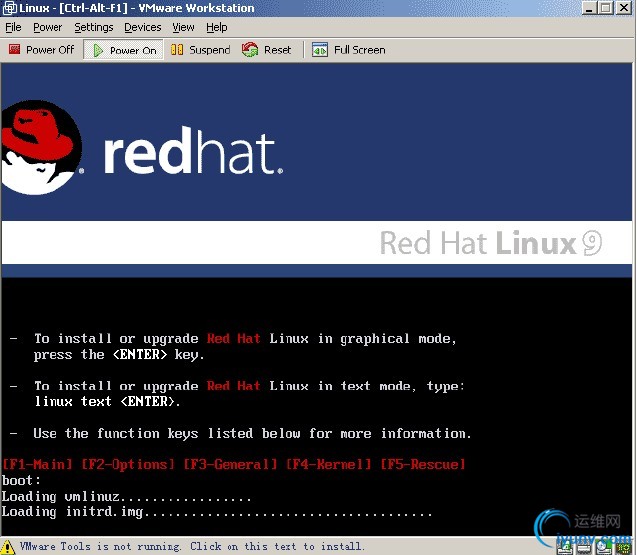Viewport: 637px width, 555px height.
Task: Open the View menu
Action: click(x=183, y=27)
